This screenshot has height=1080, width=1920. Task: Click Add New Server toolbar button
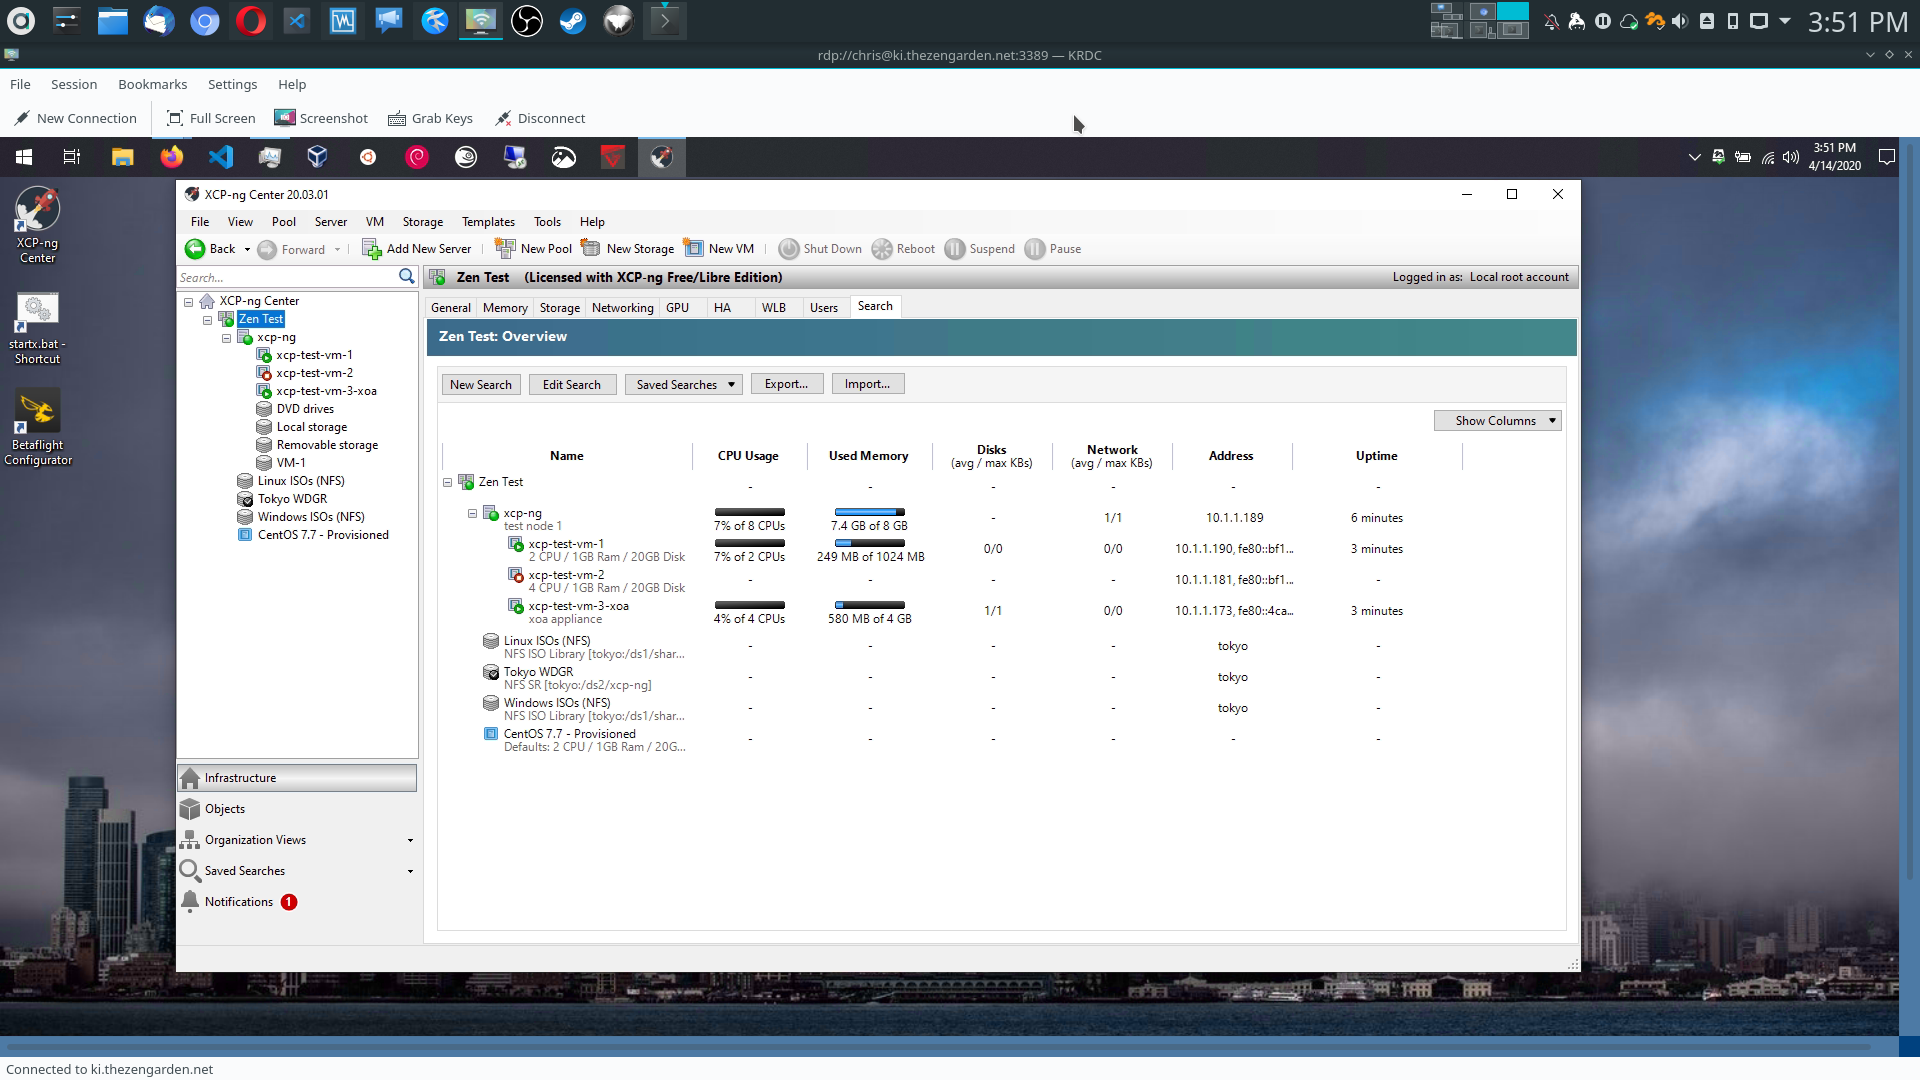416,249
